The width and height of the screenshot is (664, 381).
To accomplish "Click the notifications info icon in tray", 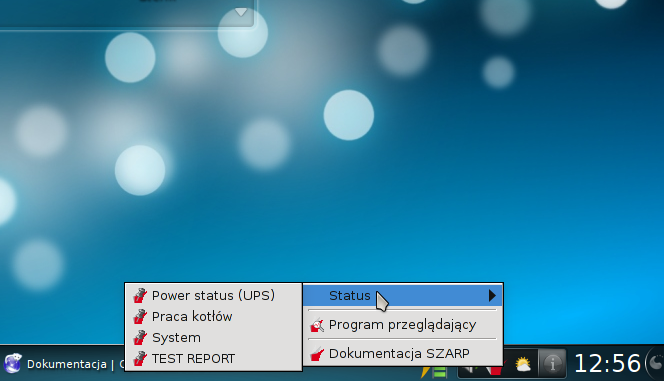I will click(x=552, y=364).
